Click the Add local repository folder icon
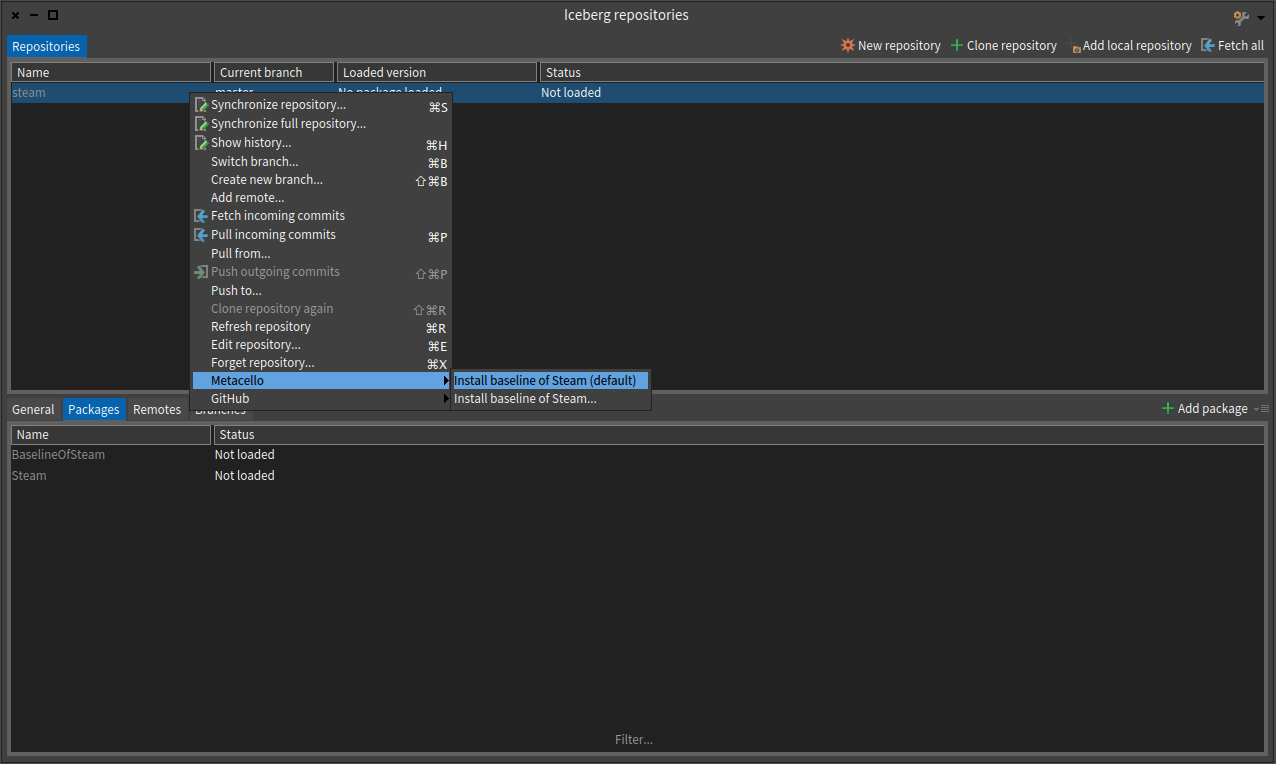The image size is (1276, 764). pyautogui.click(x=1075, y=47)
